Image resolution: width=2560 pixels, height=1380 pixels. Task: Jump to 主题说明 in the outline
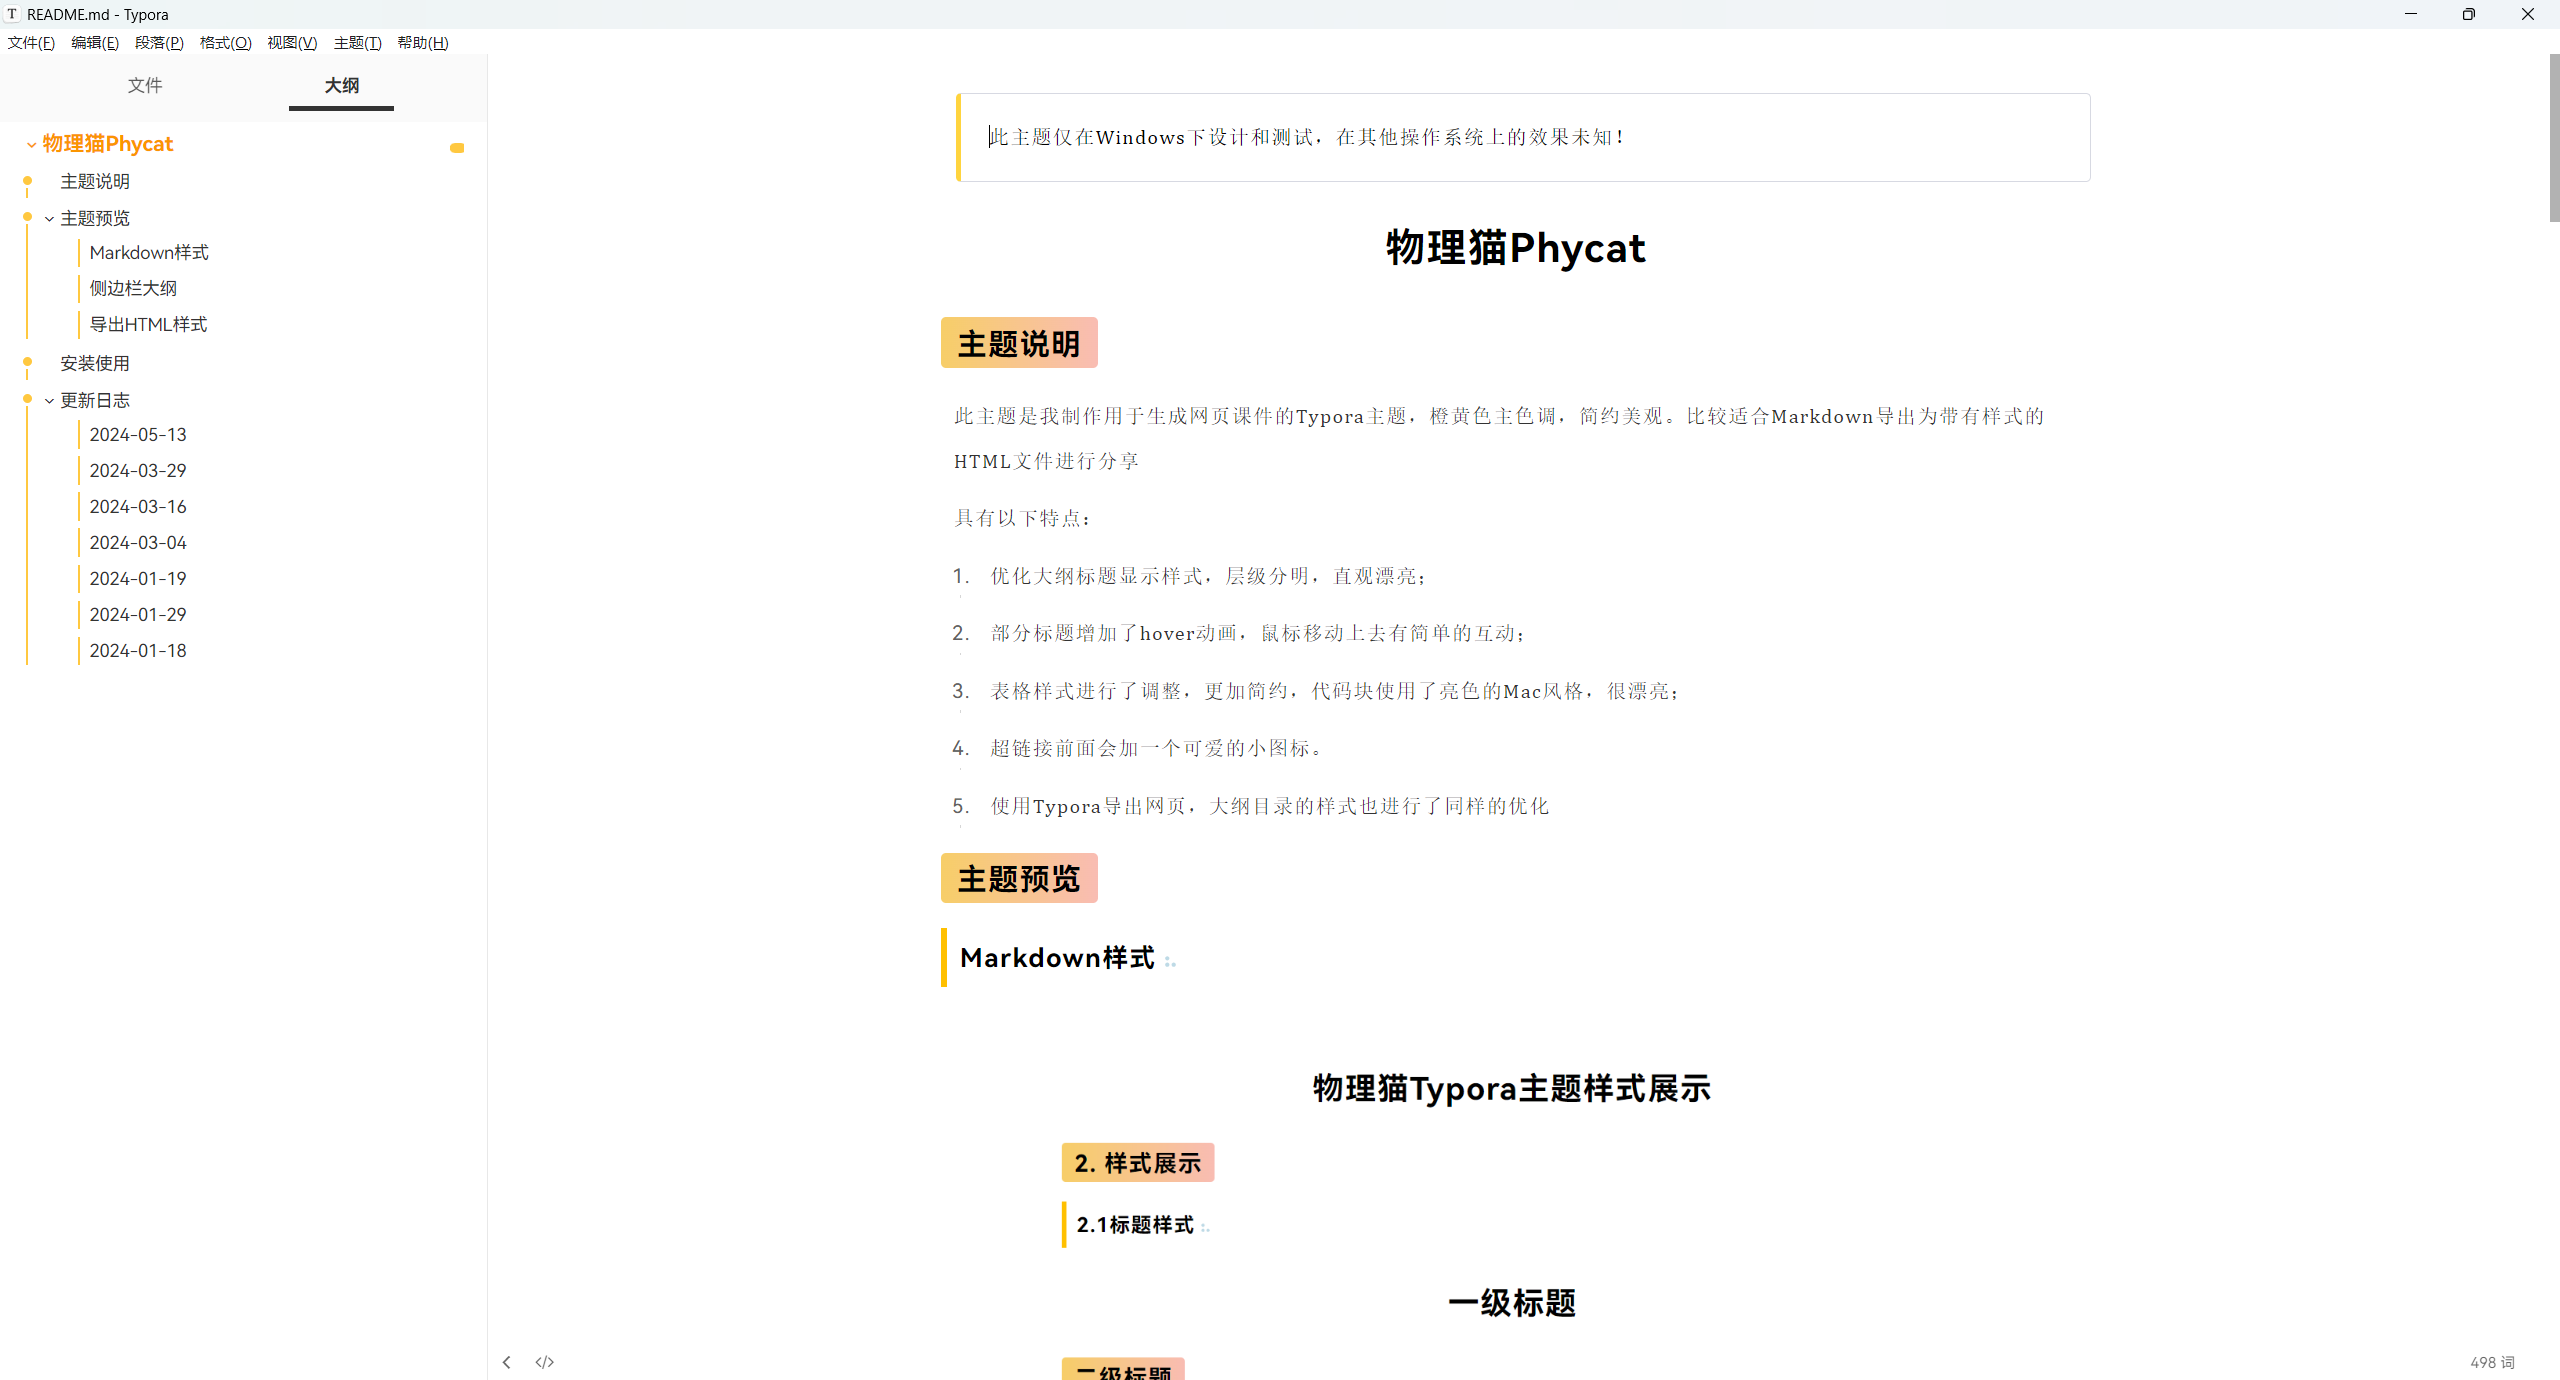95,181
